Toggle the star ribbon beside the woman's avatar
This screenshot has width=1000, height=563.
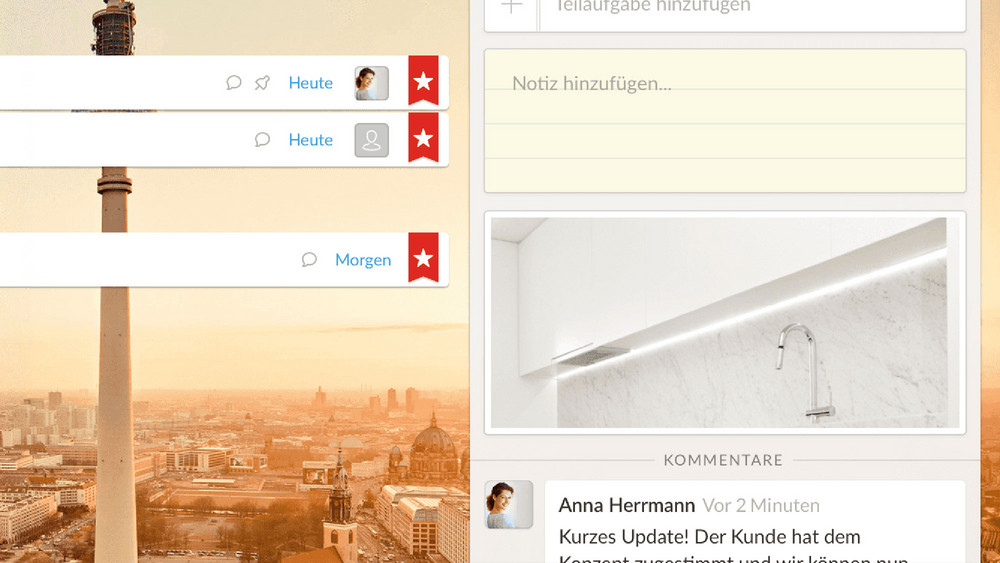(x=423, y=81)
